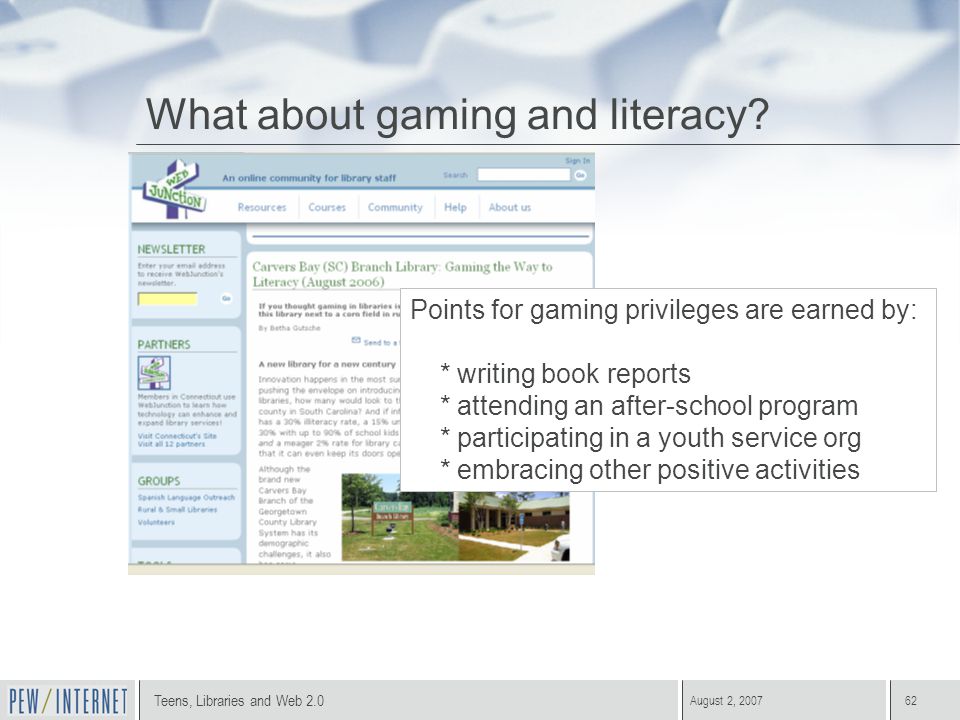This screenshot has height=720, width=960.
Task: Click the GROUPS sidebar heading
Action: click(x=159, y=481)
